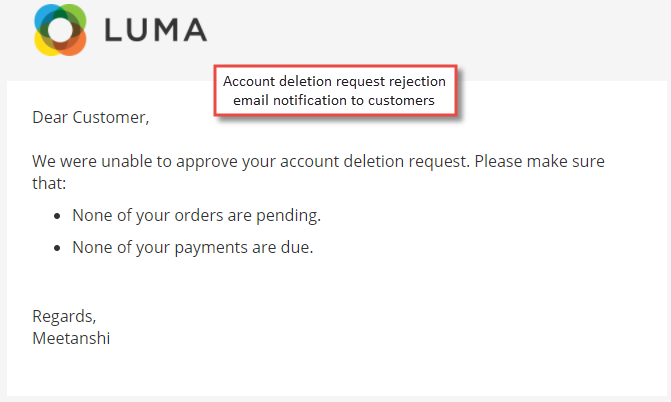Viewport: 671px width, 402px height.
Task: Click the word 'that:' before the list
Action: (x=49, y=183)
